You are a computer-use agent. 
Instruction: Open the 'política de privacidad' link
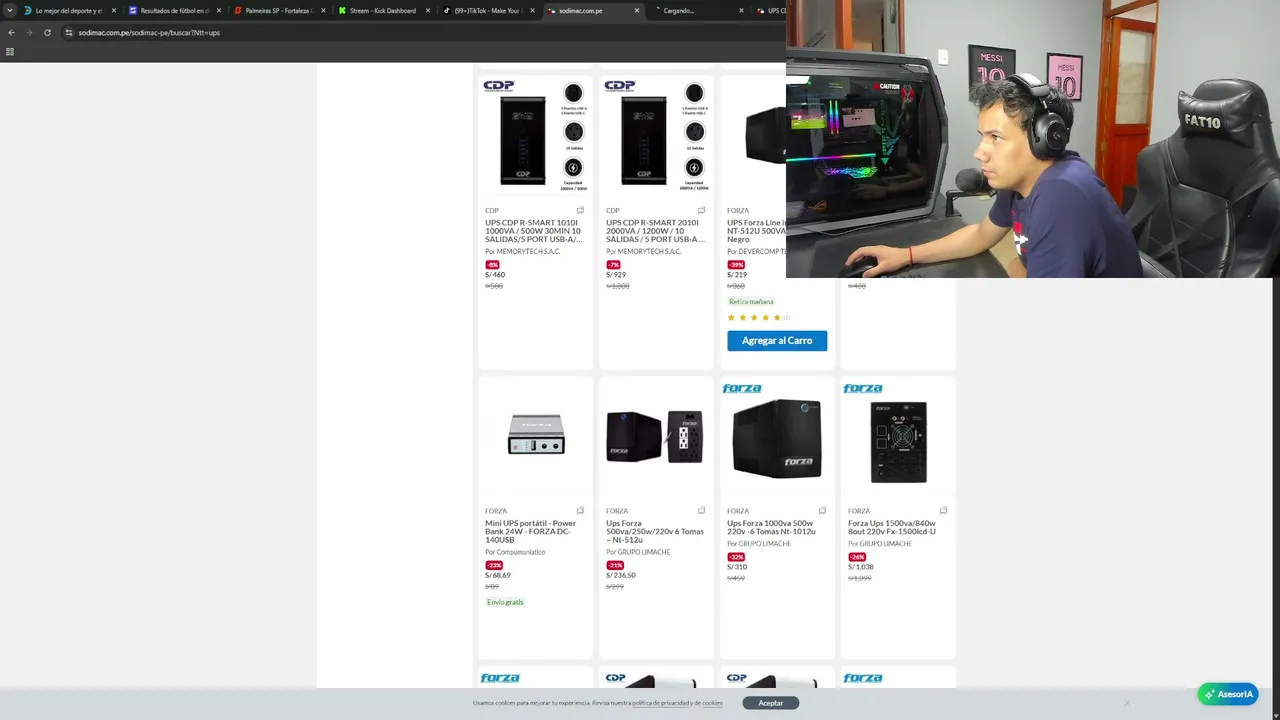[659, 703]
